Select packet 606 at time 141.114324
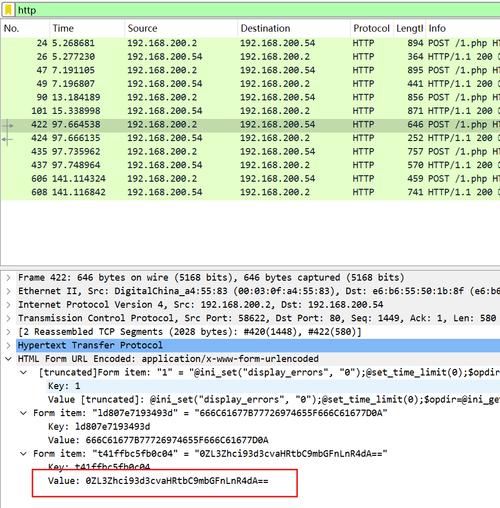The width and height of the screenshot is (500, 508). (x=250, y=179)
